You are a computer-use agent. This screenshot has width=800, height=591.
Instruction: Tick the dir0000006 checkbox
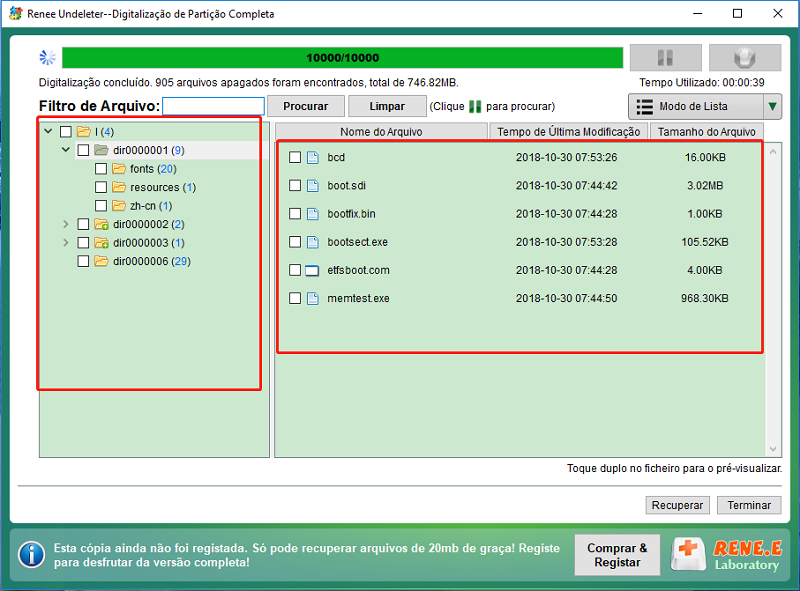(x=83, y=261)
